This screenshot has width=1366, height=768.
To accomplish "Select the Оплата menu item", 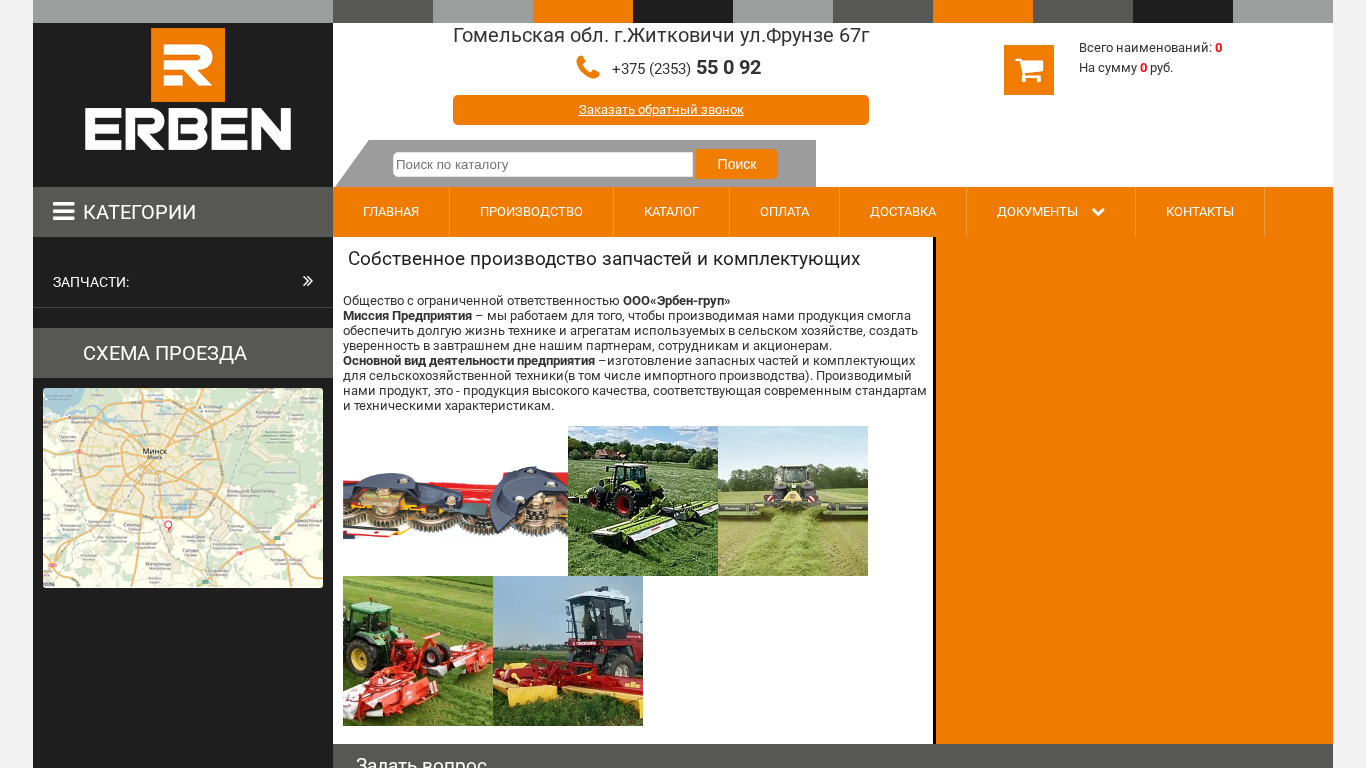I will [784, 212].
